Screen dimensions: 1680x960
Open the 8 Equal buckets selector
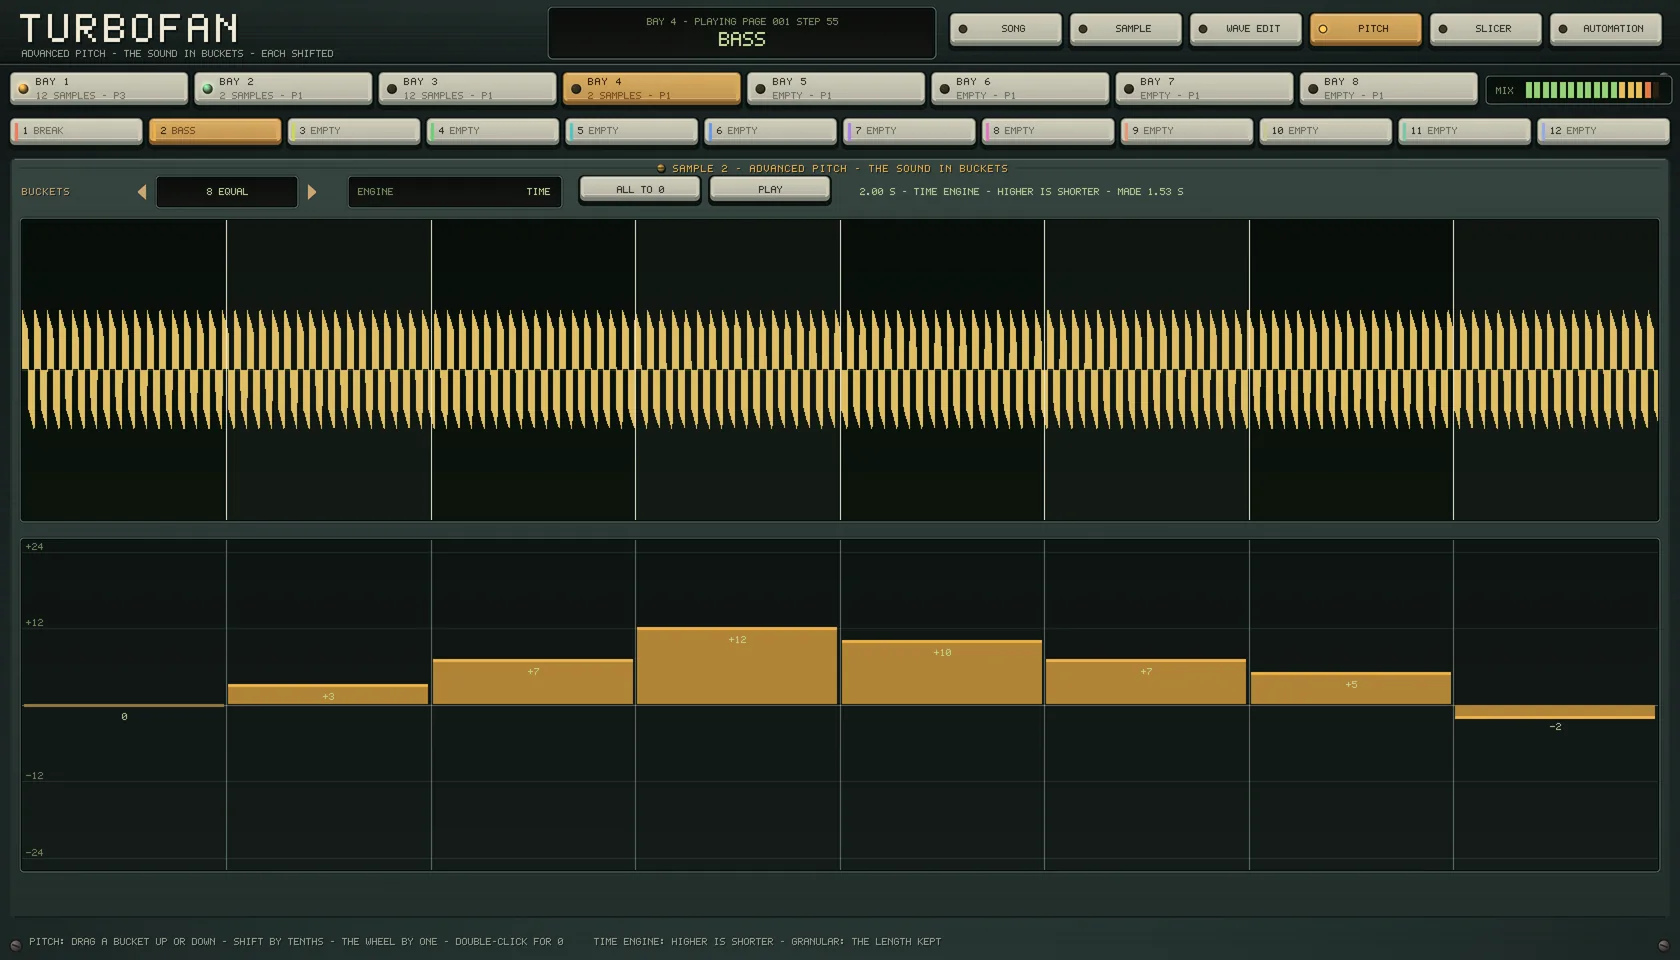click(x=227, y=192)
